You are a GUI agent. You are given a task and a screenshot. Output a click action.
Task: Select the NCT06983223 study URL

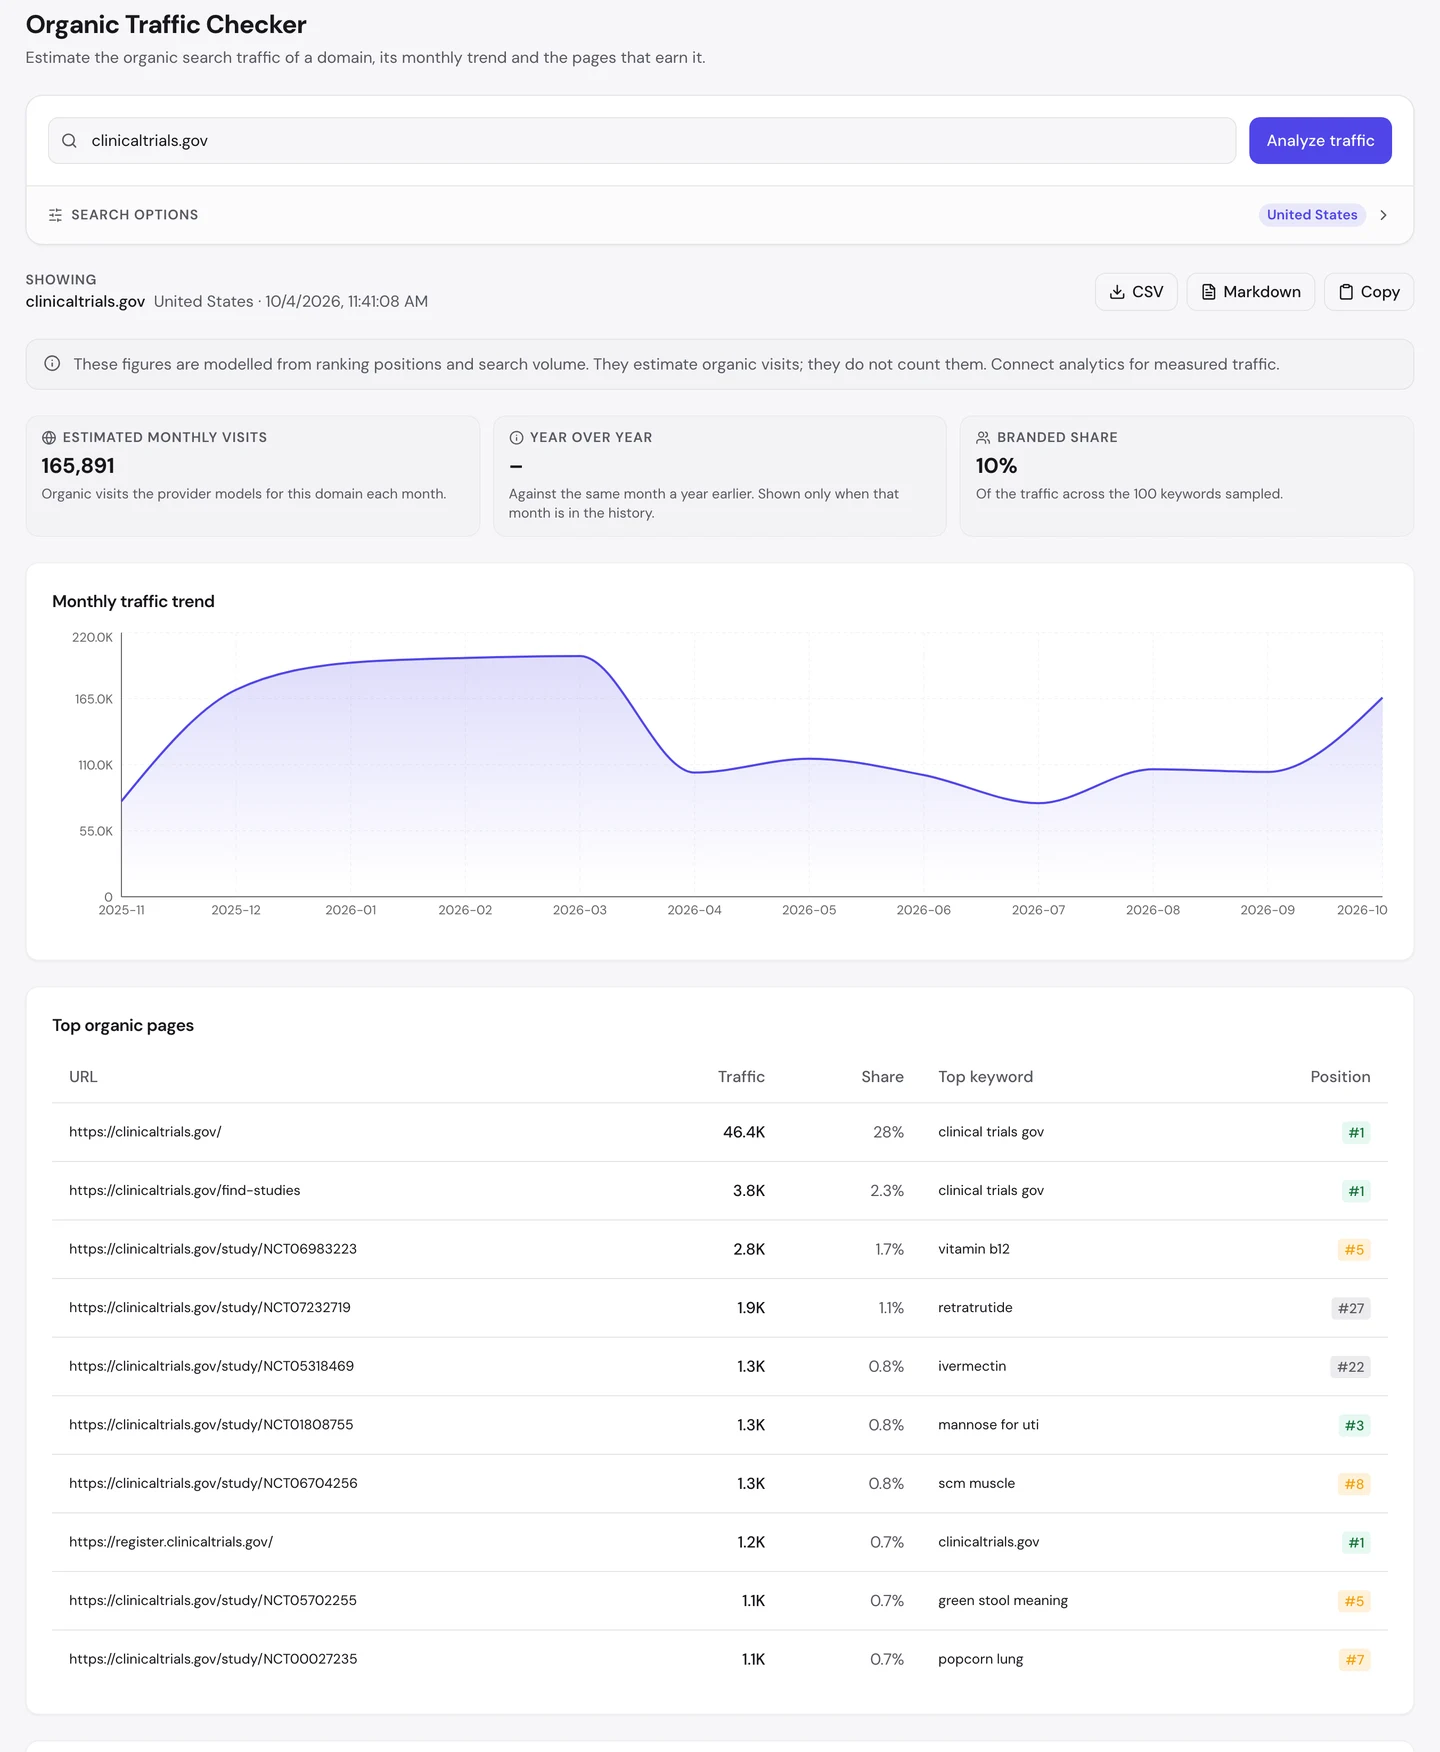(213, 1249)
